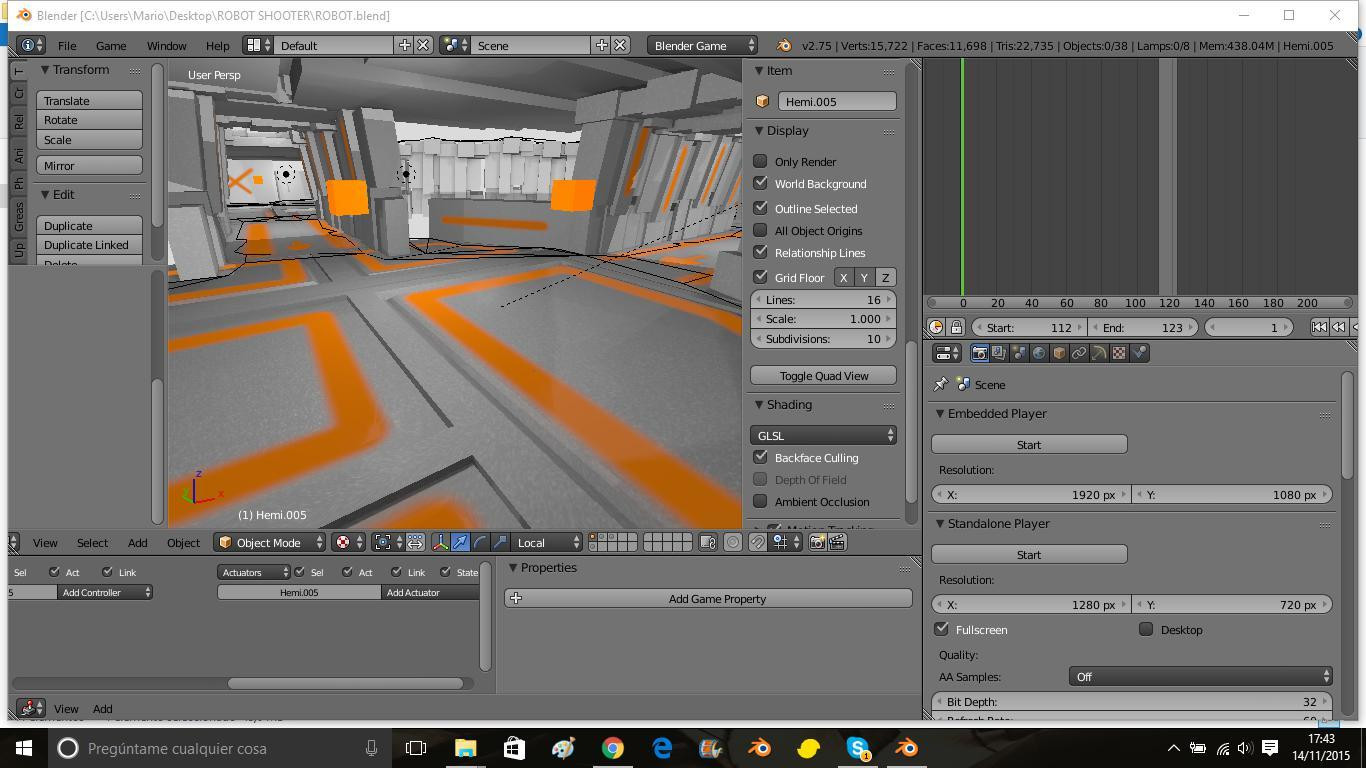Open the Local orientation dropdown
The width and height of the screenshot is (1366, 768).
point(547,542)
